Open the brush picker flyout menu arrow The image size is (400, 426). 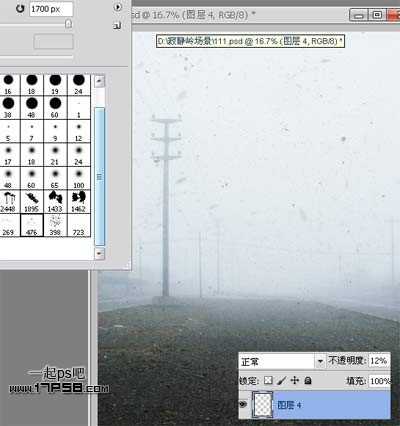117,7
